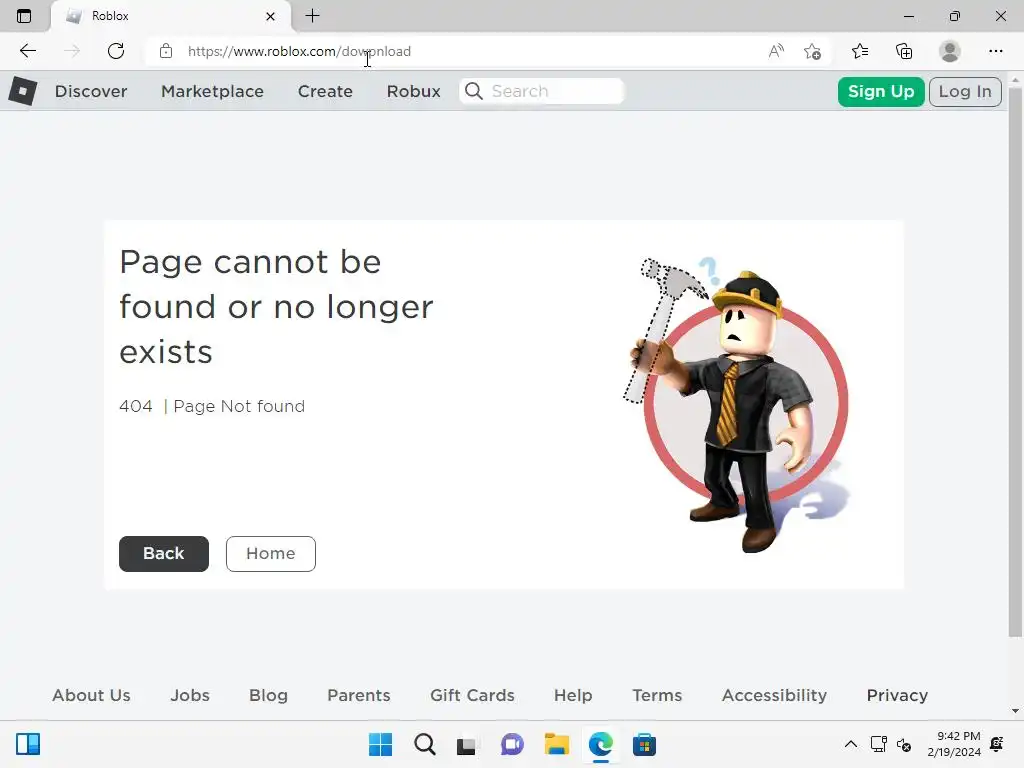Click the Home button
The height and width of the screenshot is (768, 1024).
tap(271, 554)
